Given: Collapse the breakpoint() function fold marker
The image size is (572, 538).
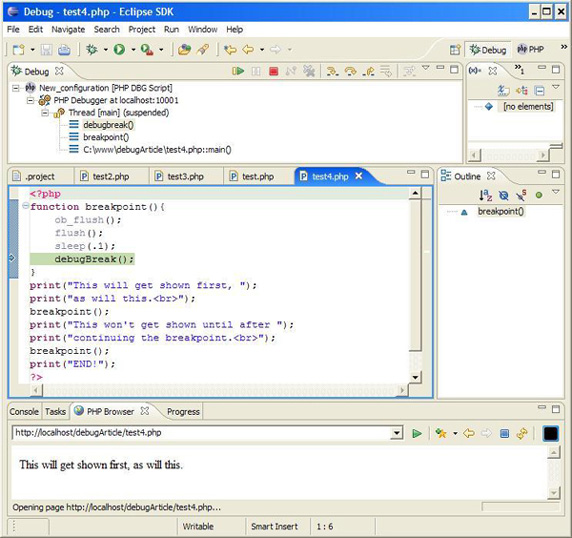Looking at the screenshot, I should (x=26, y=206).
